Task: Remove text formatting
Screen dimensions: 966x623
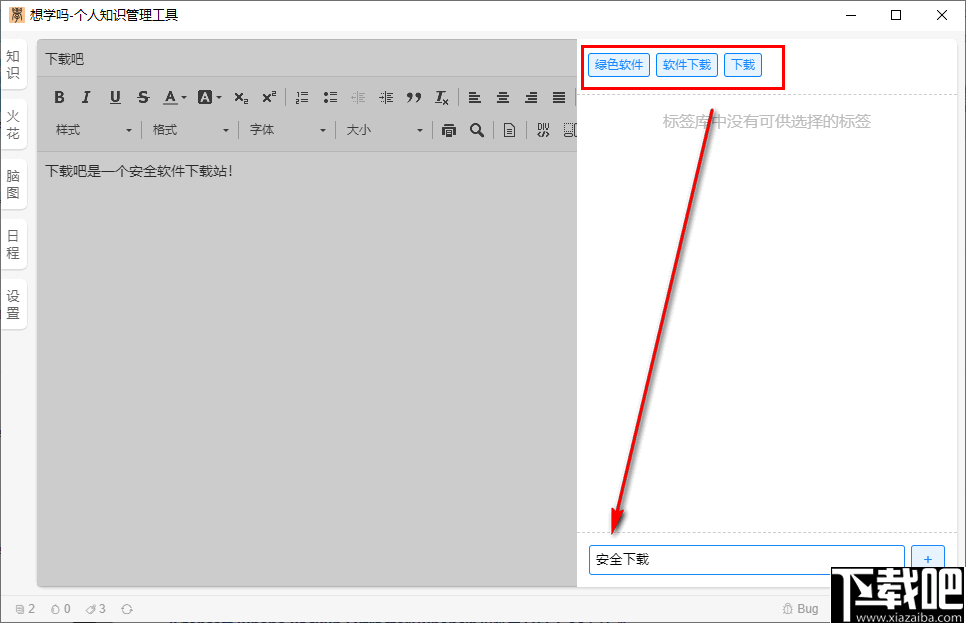Action: [442, 97]
